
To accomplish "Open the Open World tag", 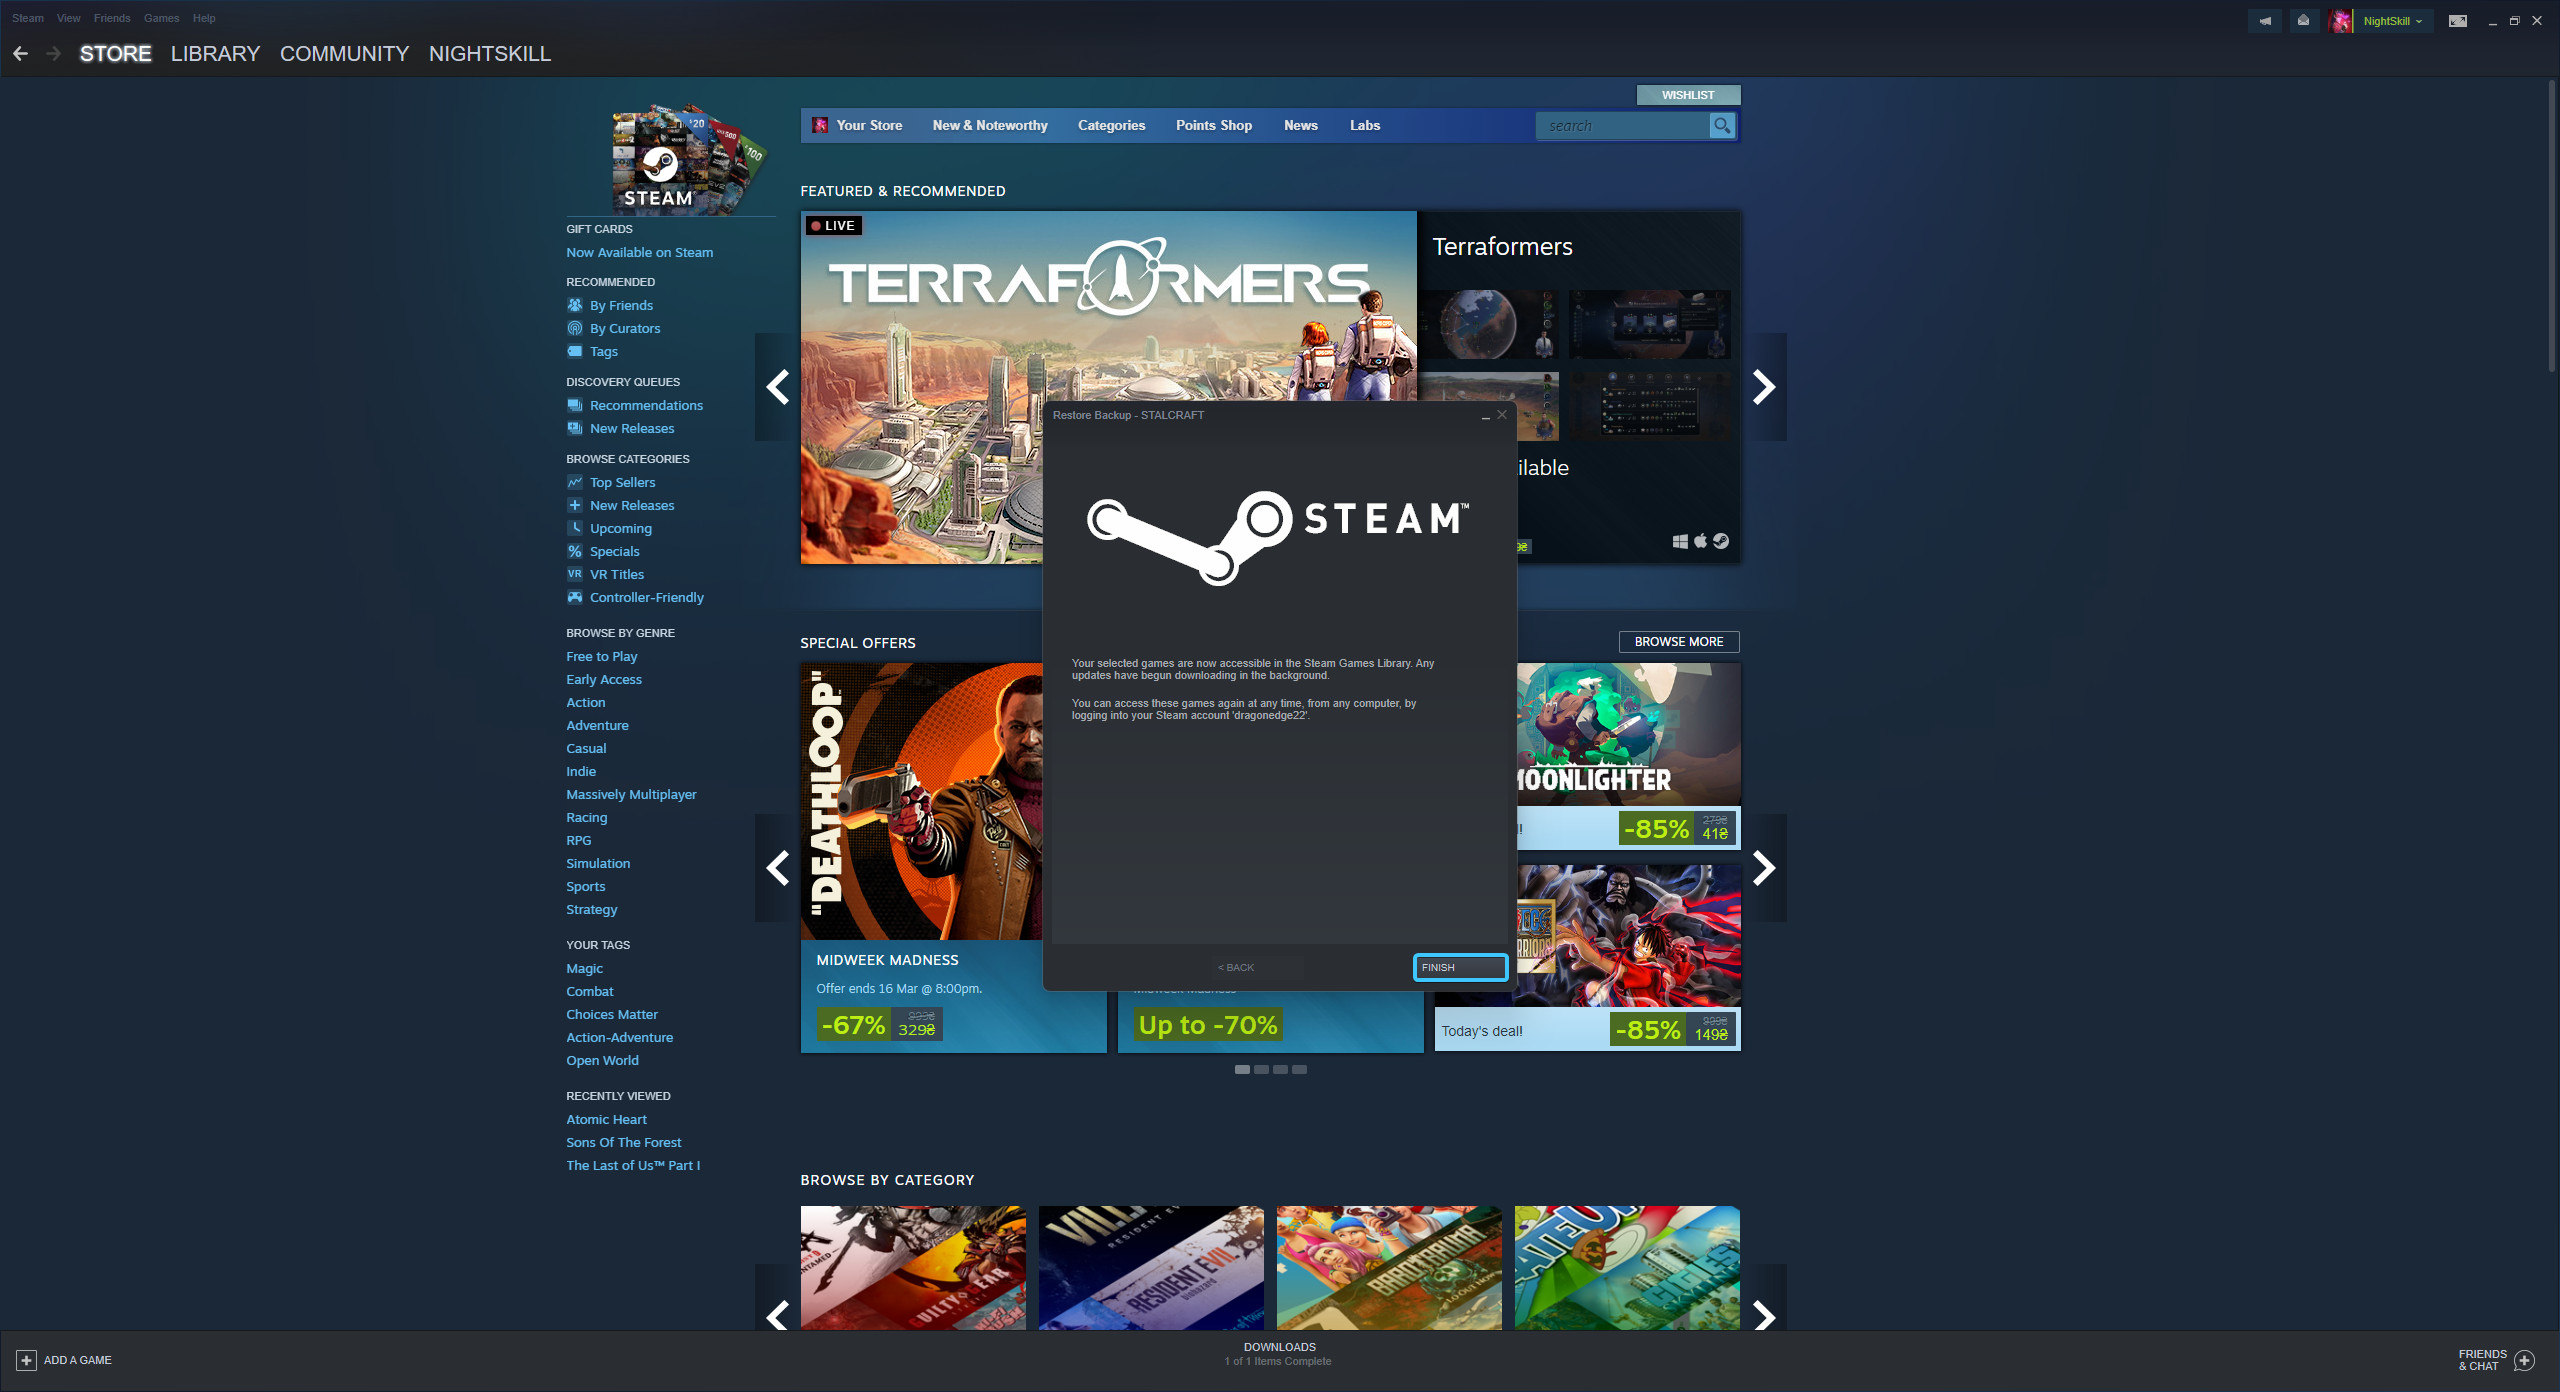I will (x=602, y=1060).
